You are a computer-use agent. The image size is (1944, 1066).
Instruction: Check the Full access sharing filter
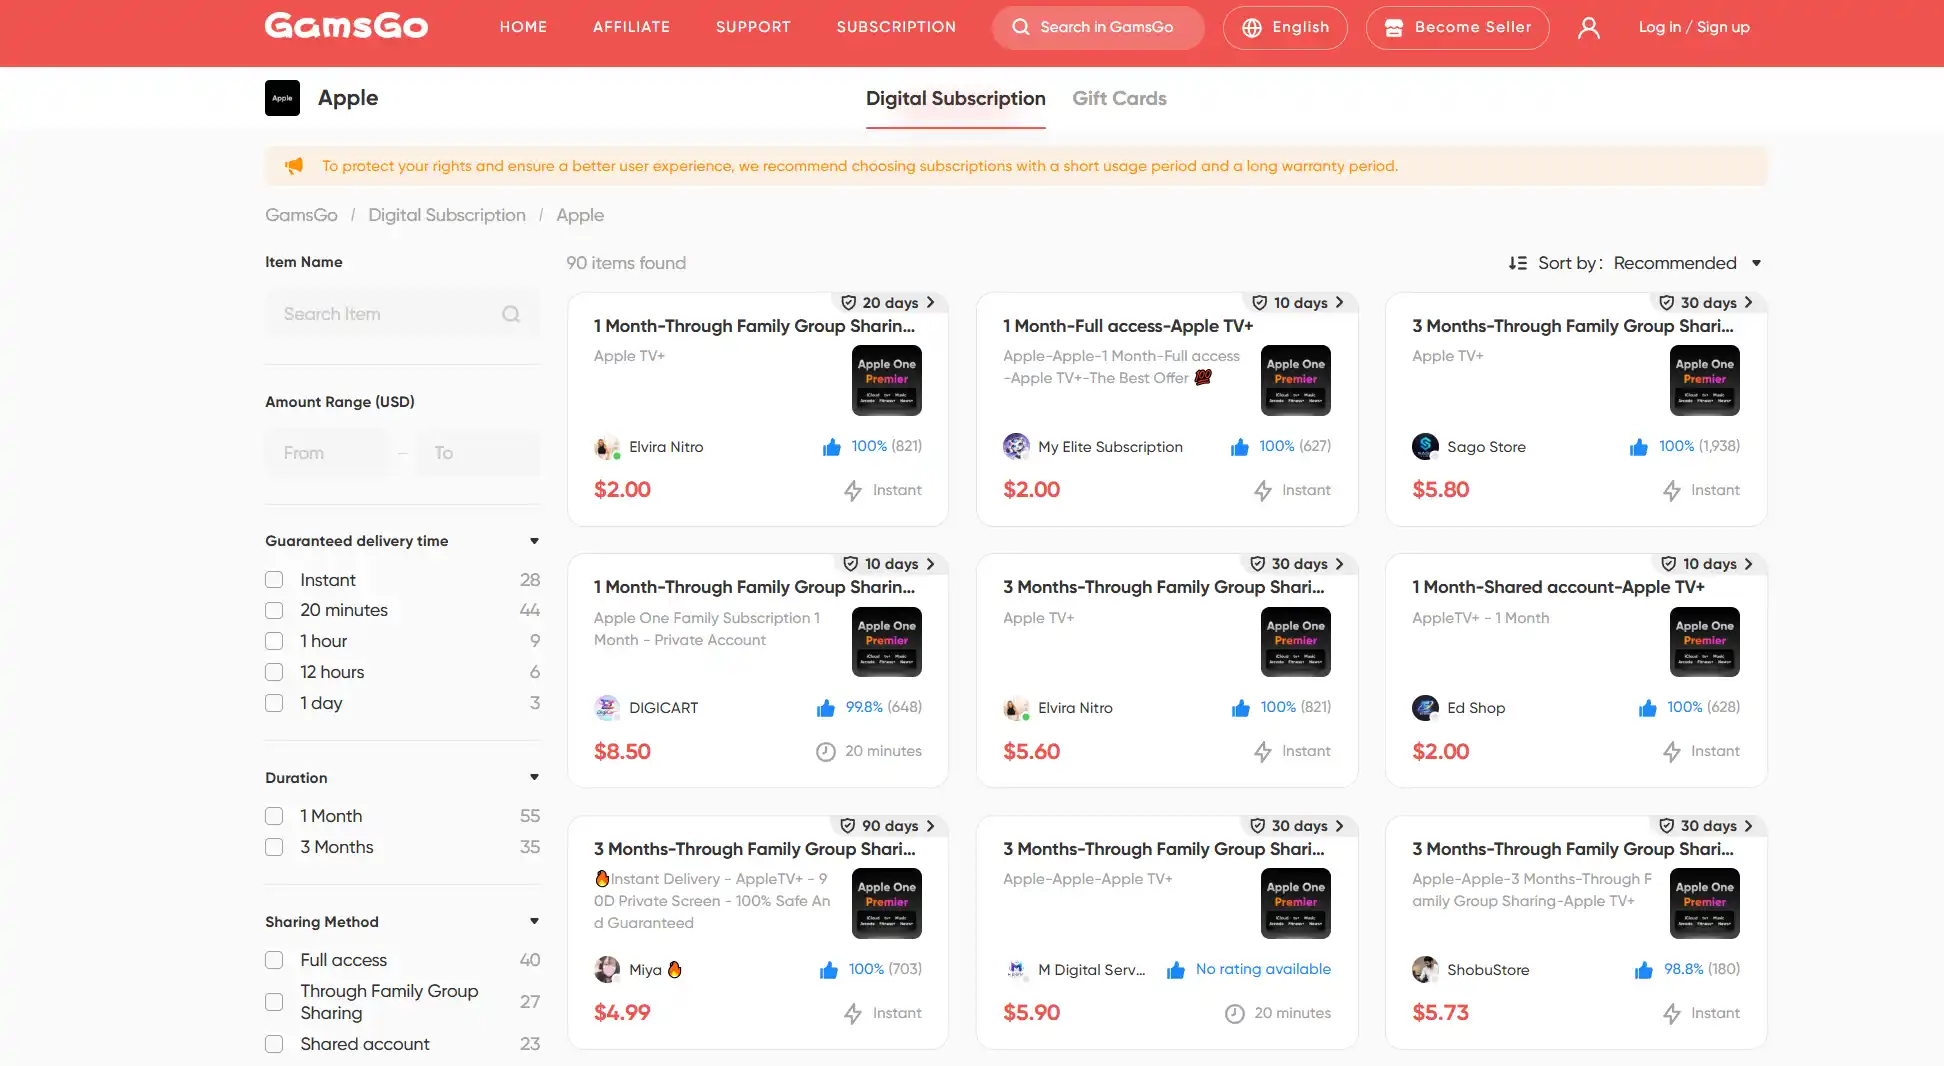point(274,960)
